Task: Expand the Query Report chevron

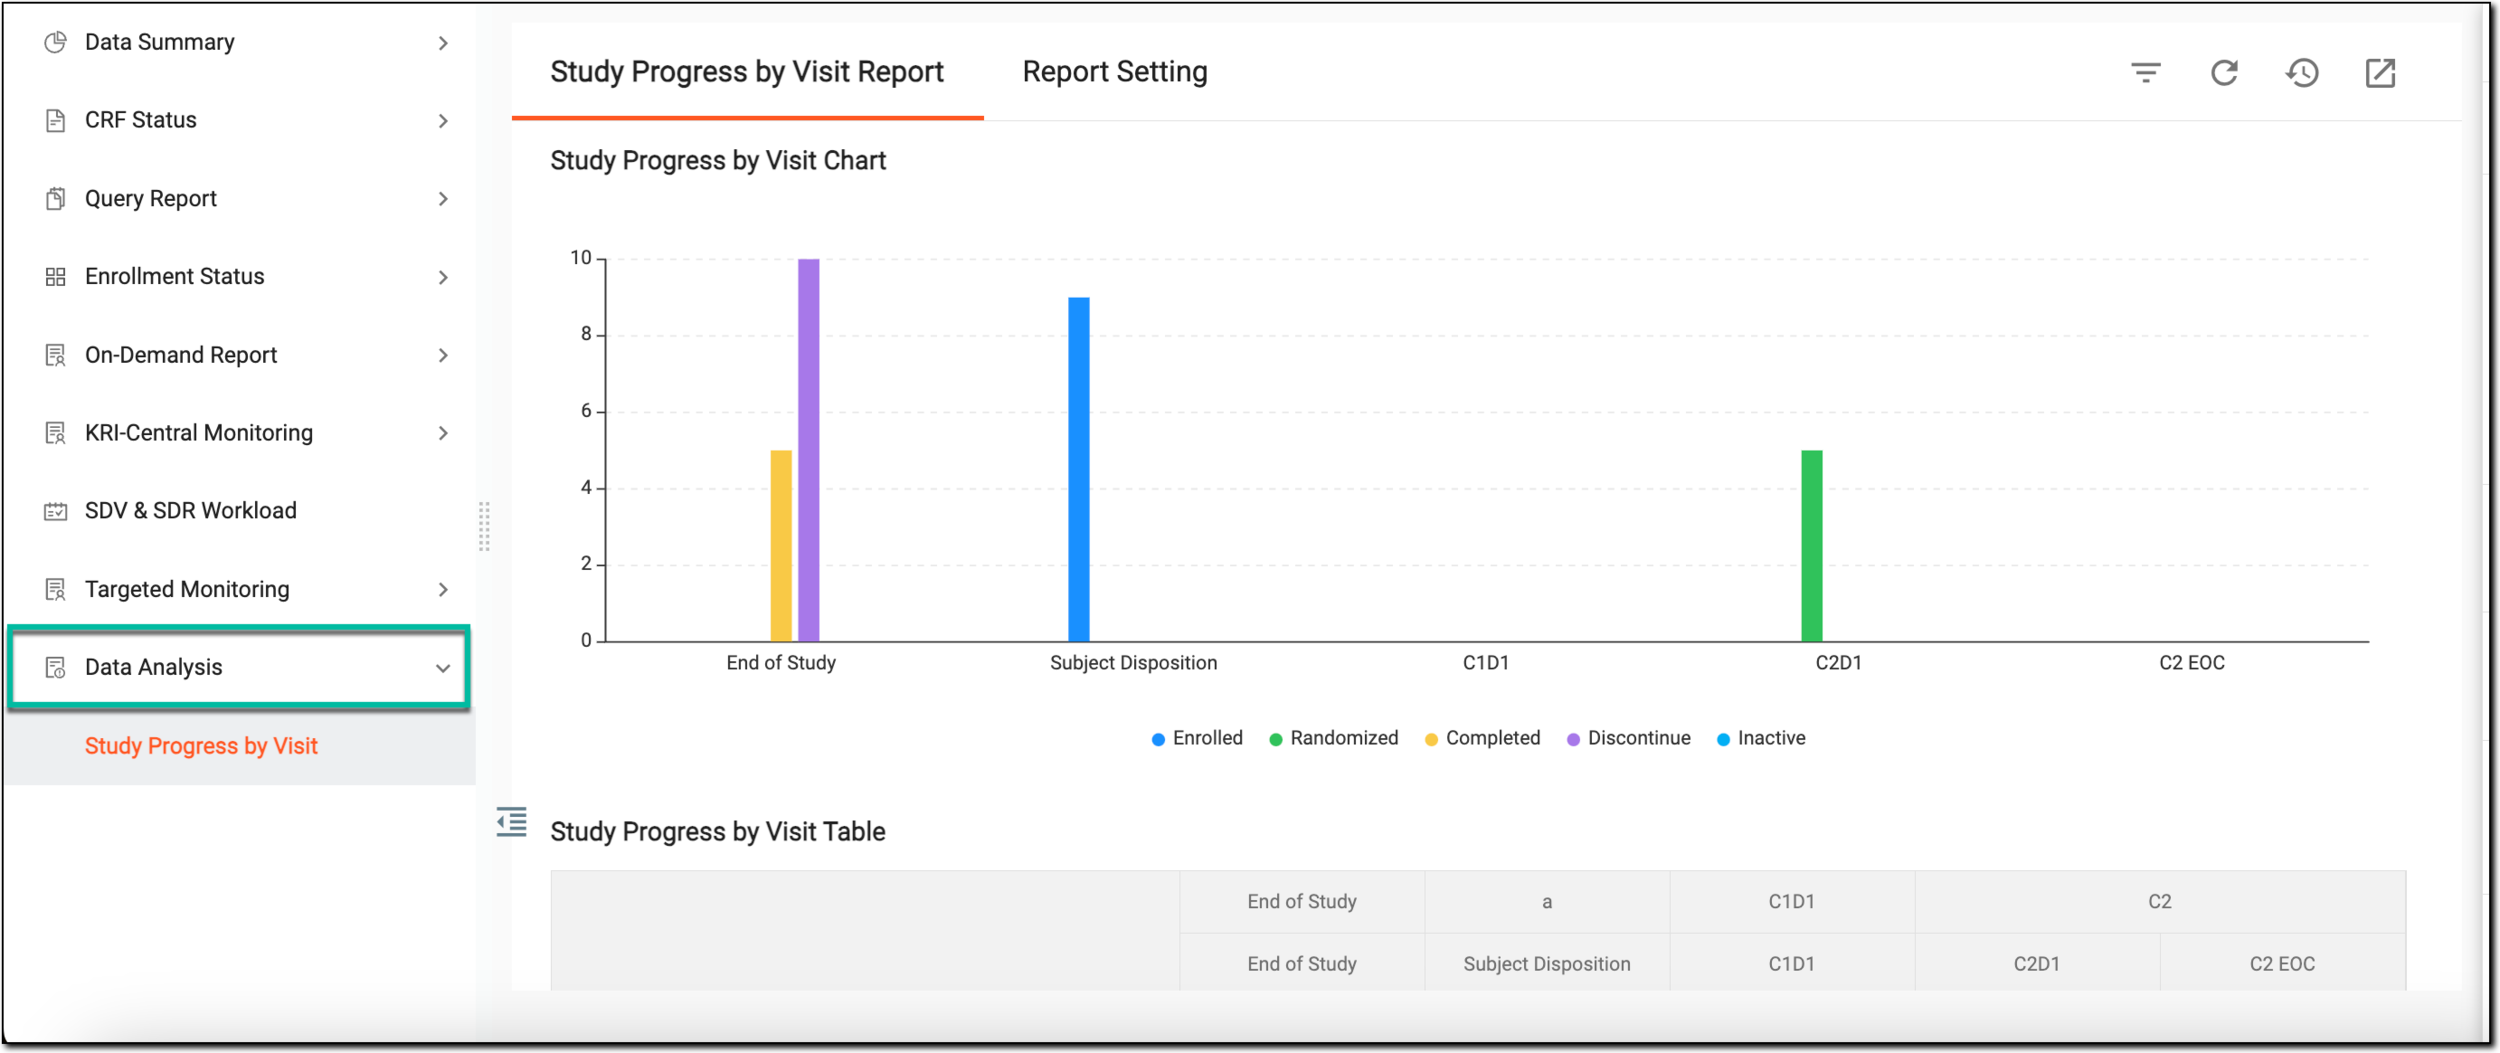Action: click(x=443, y=199)
